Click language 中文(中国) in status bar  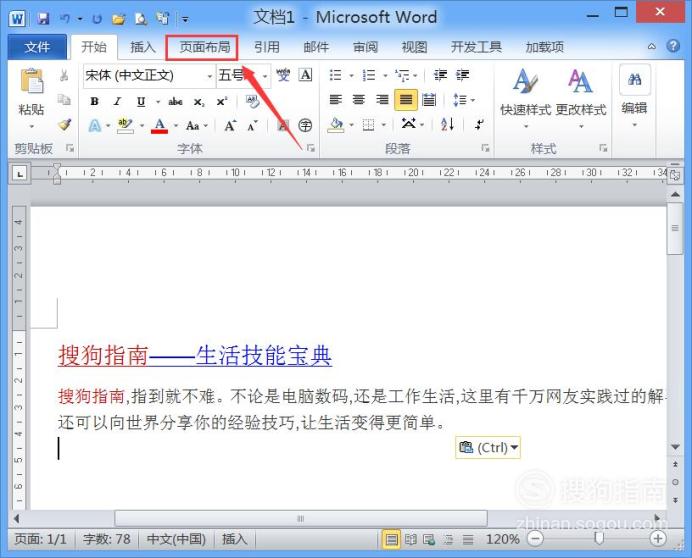[x=176, y=539]
